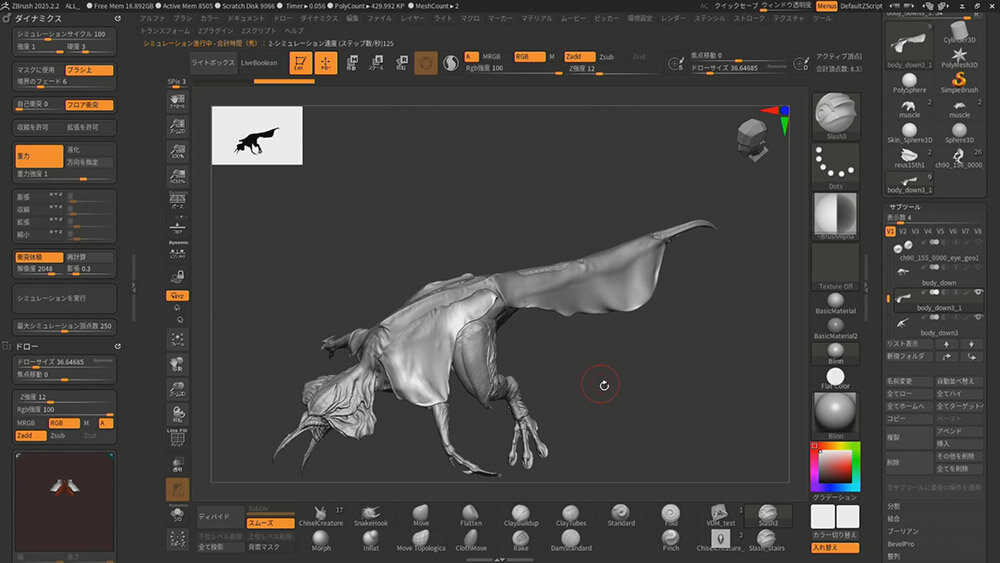
Task: Open the Dots stroke type selector
Action: tap(835, 167)
